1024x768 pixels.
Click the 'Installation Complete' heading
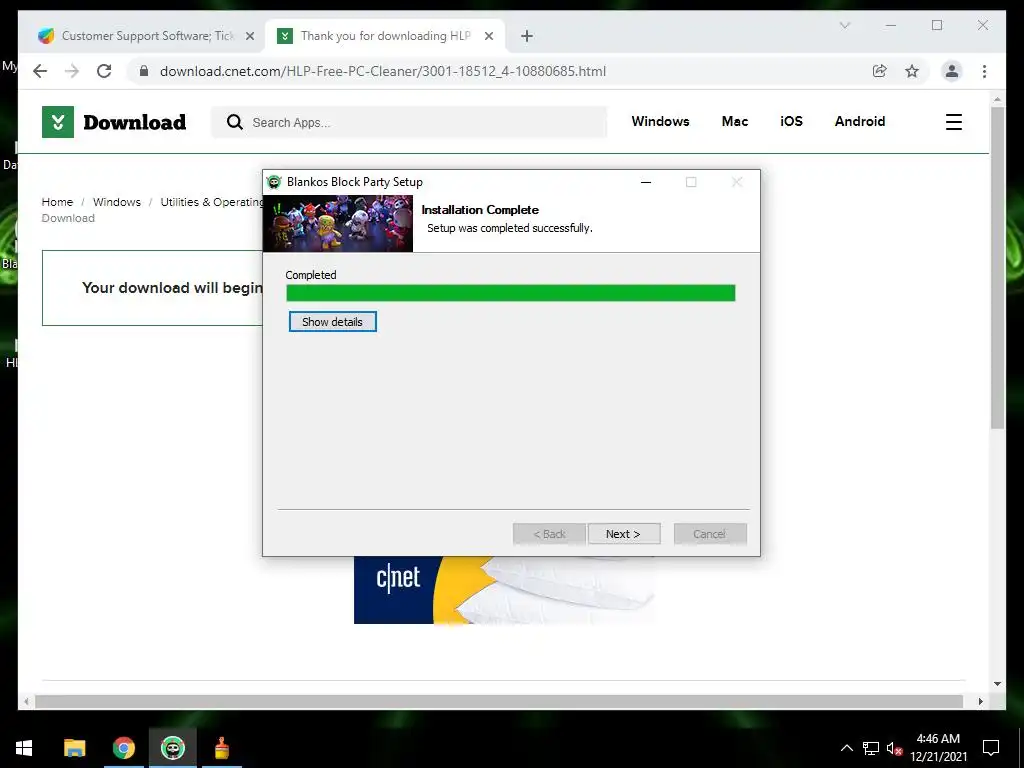pos(480,210)
